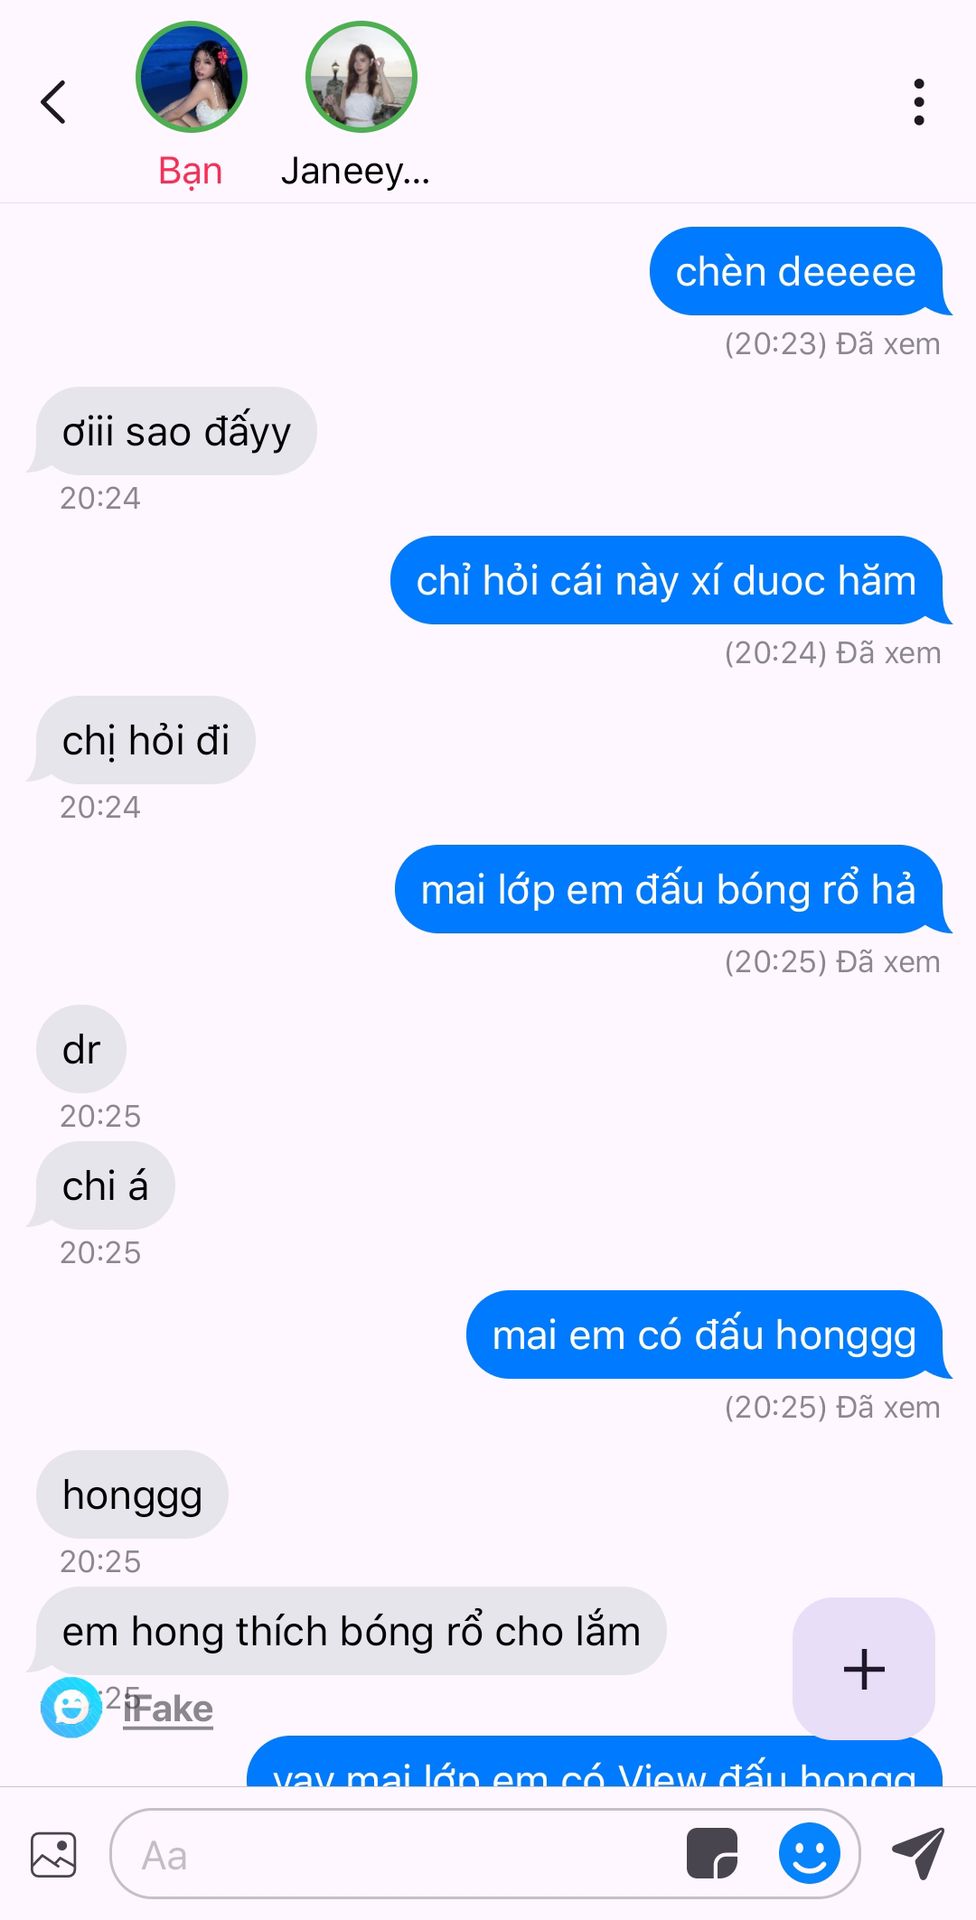Switch to the Bạn profile avatar
The image size is (976, 1920).
pos(191,77)
